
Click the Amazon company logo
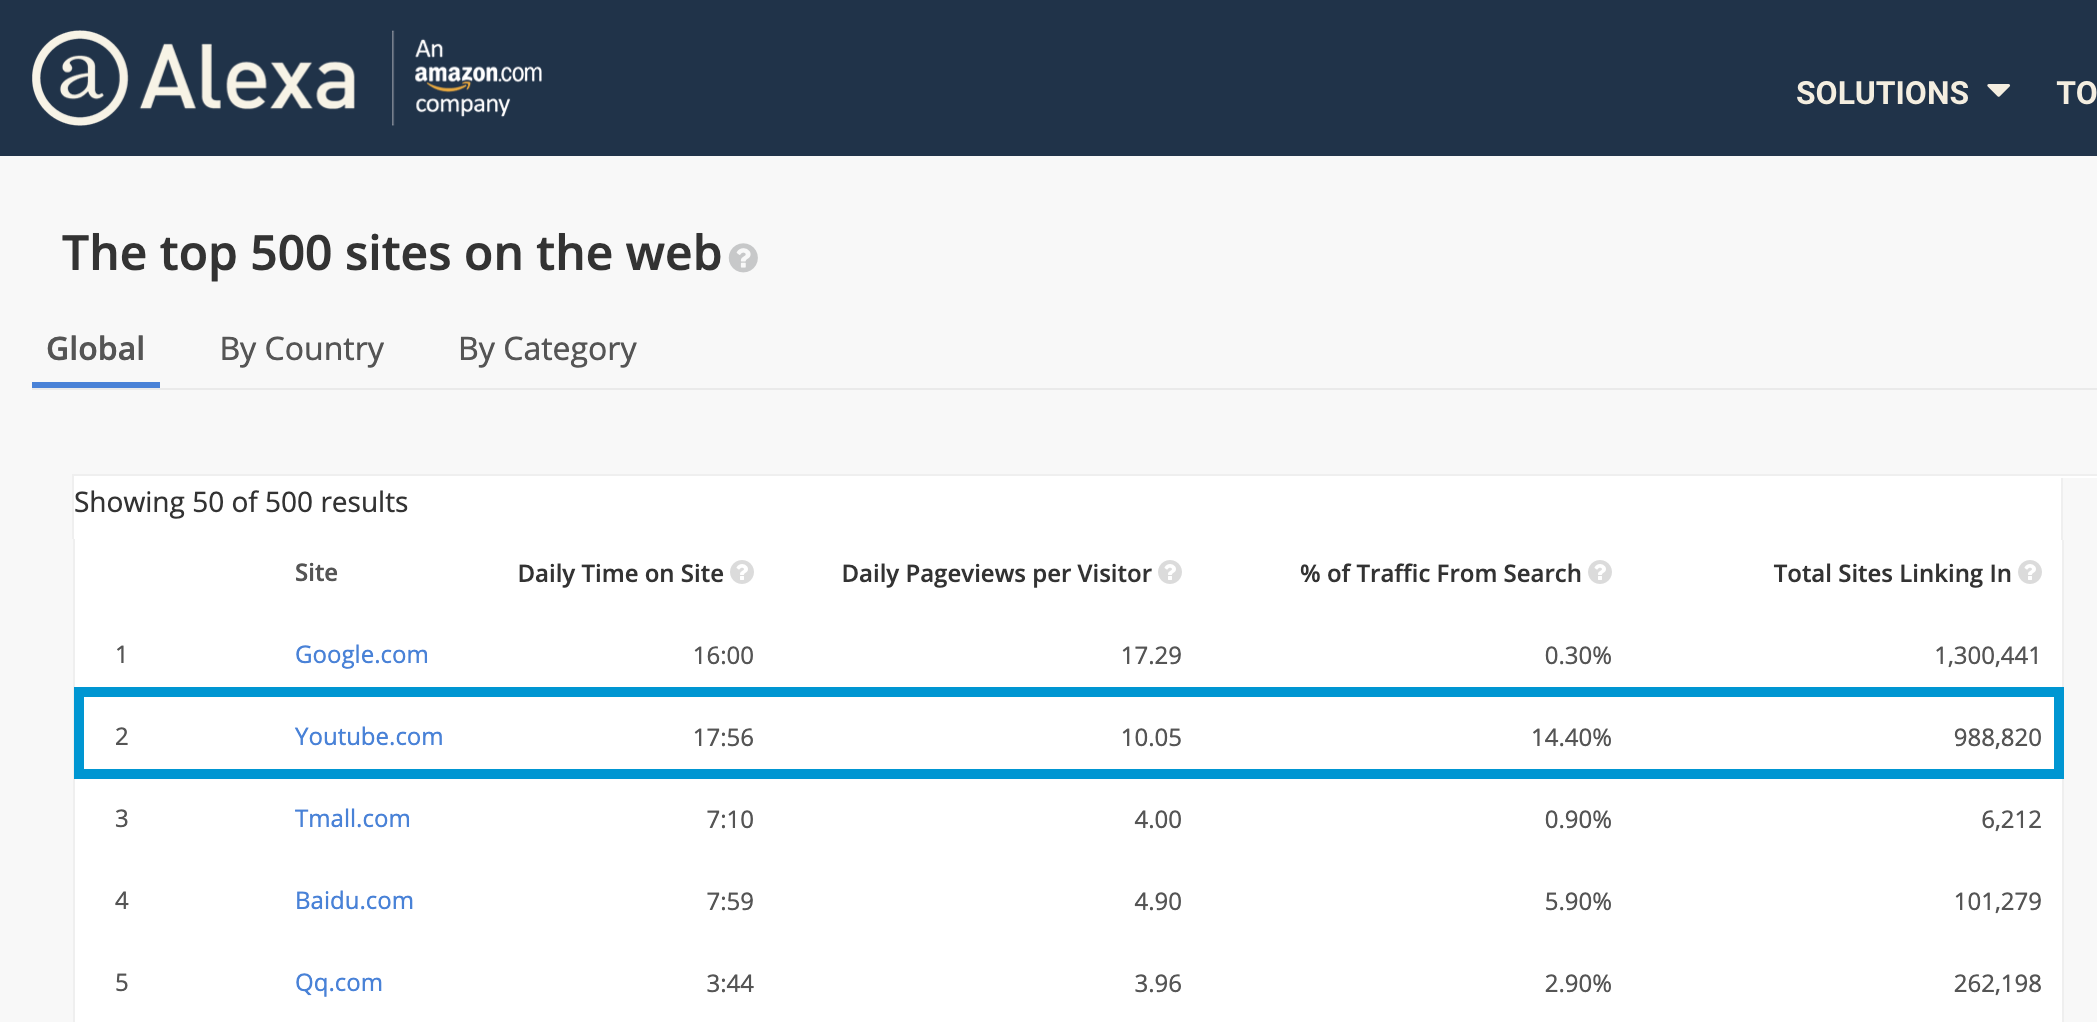(x=477, y=77)
